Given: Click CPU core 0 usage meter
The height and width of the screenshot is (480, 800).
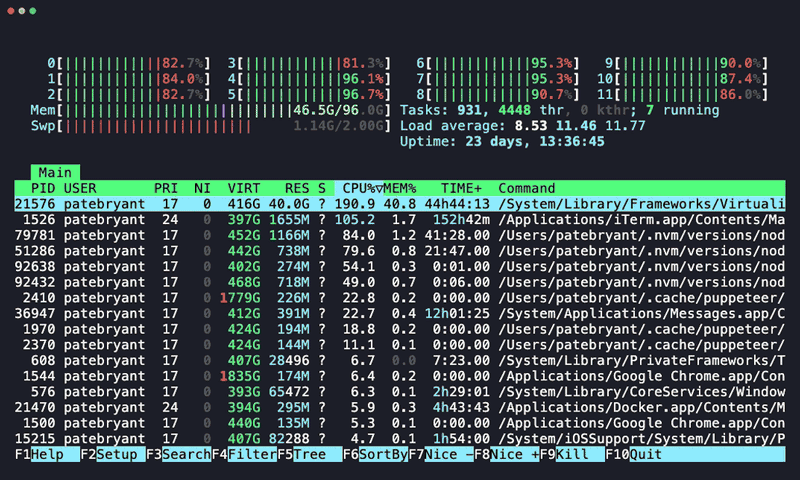Looking at the screenshot, I should (129, 63).
